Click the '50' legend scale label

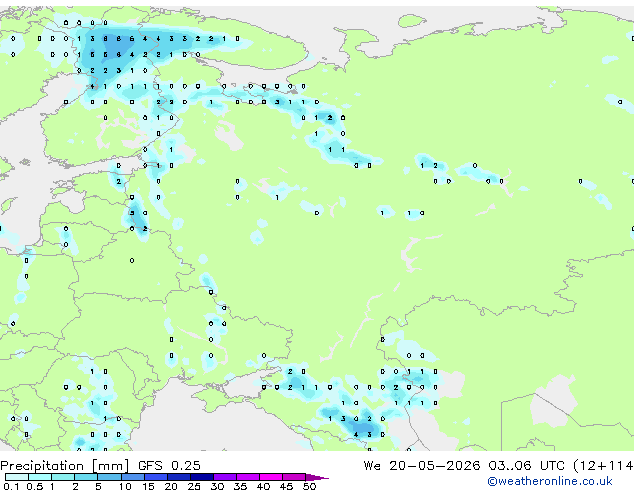pos(309,486)
